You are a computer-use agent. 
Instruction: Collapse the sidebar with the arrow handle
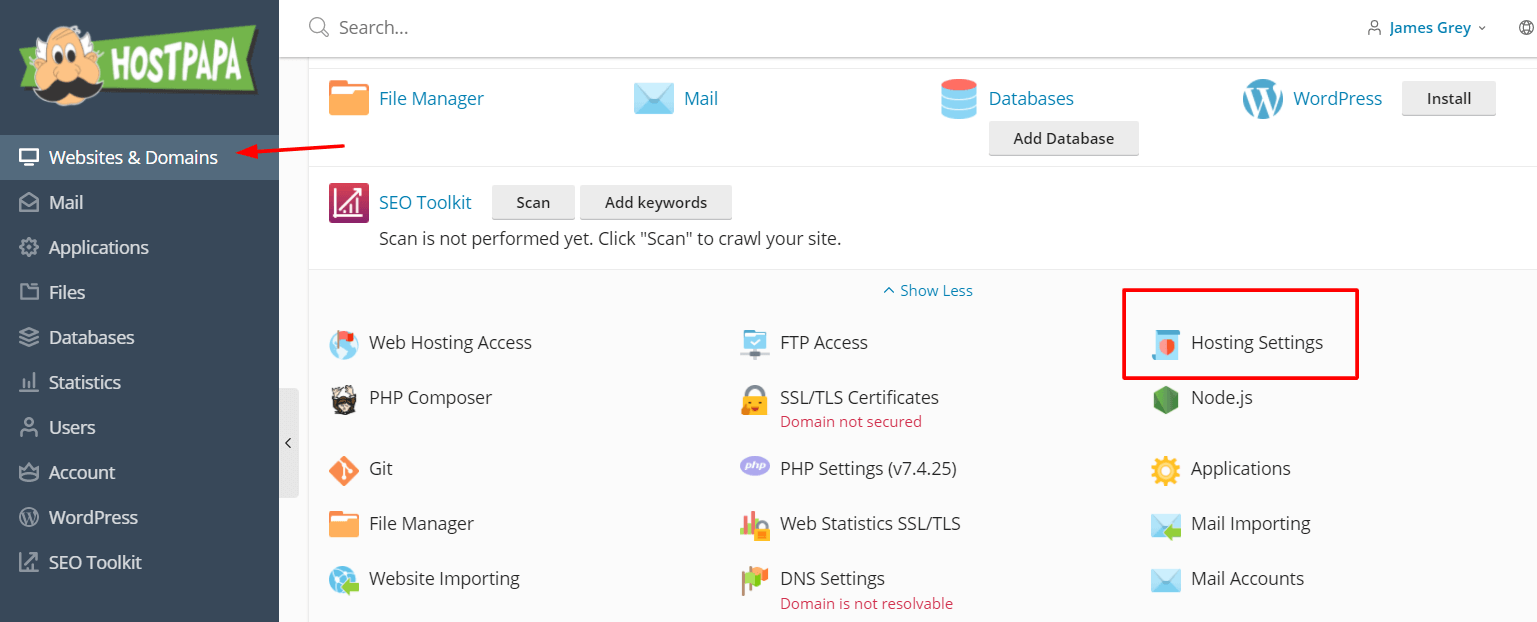point(288,443)
